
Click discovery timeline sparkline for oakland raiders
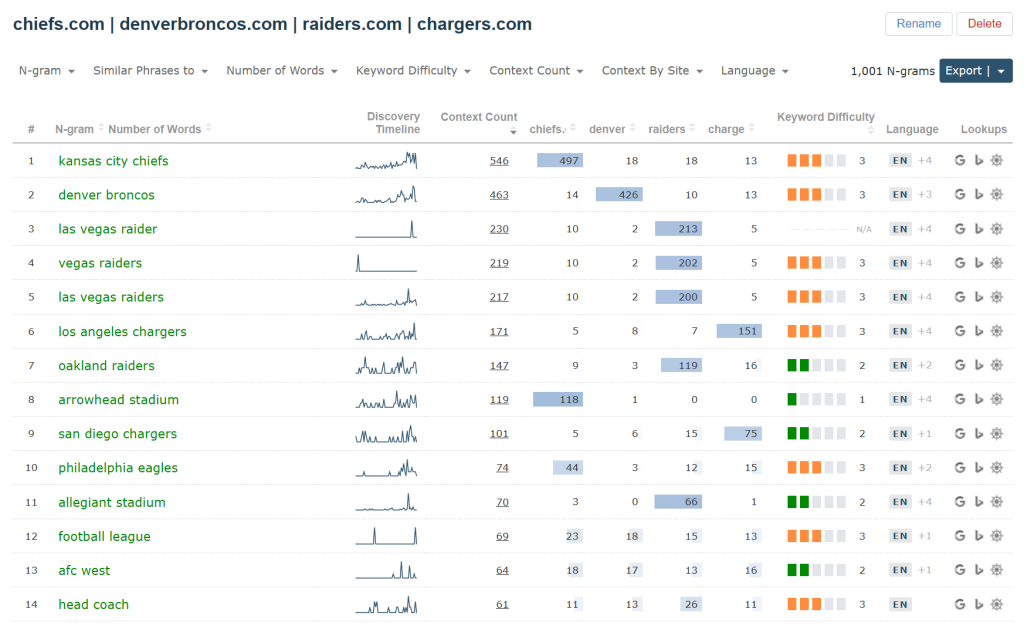coord(386,365)
